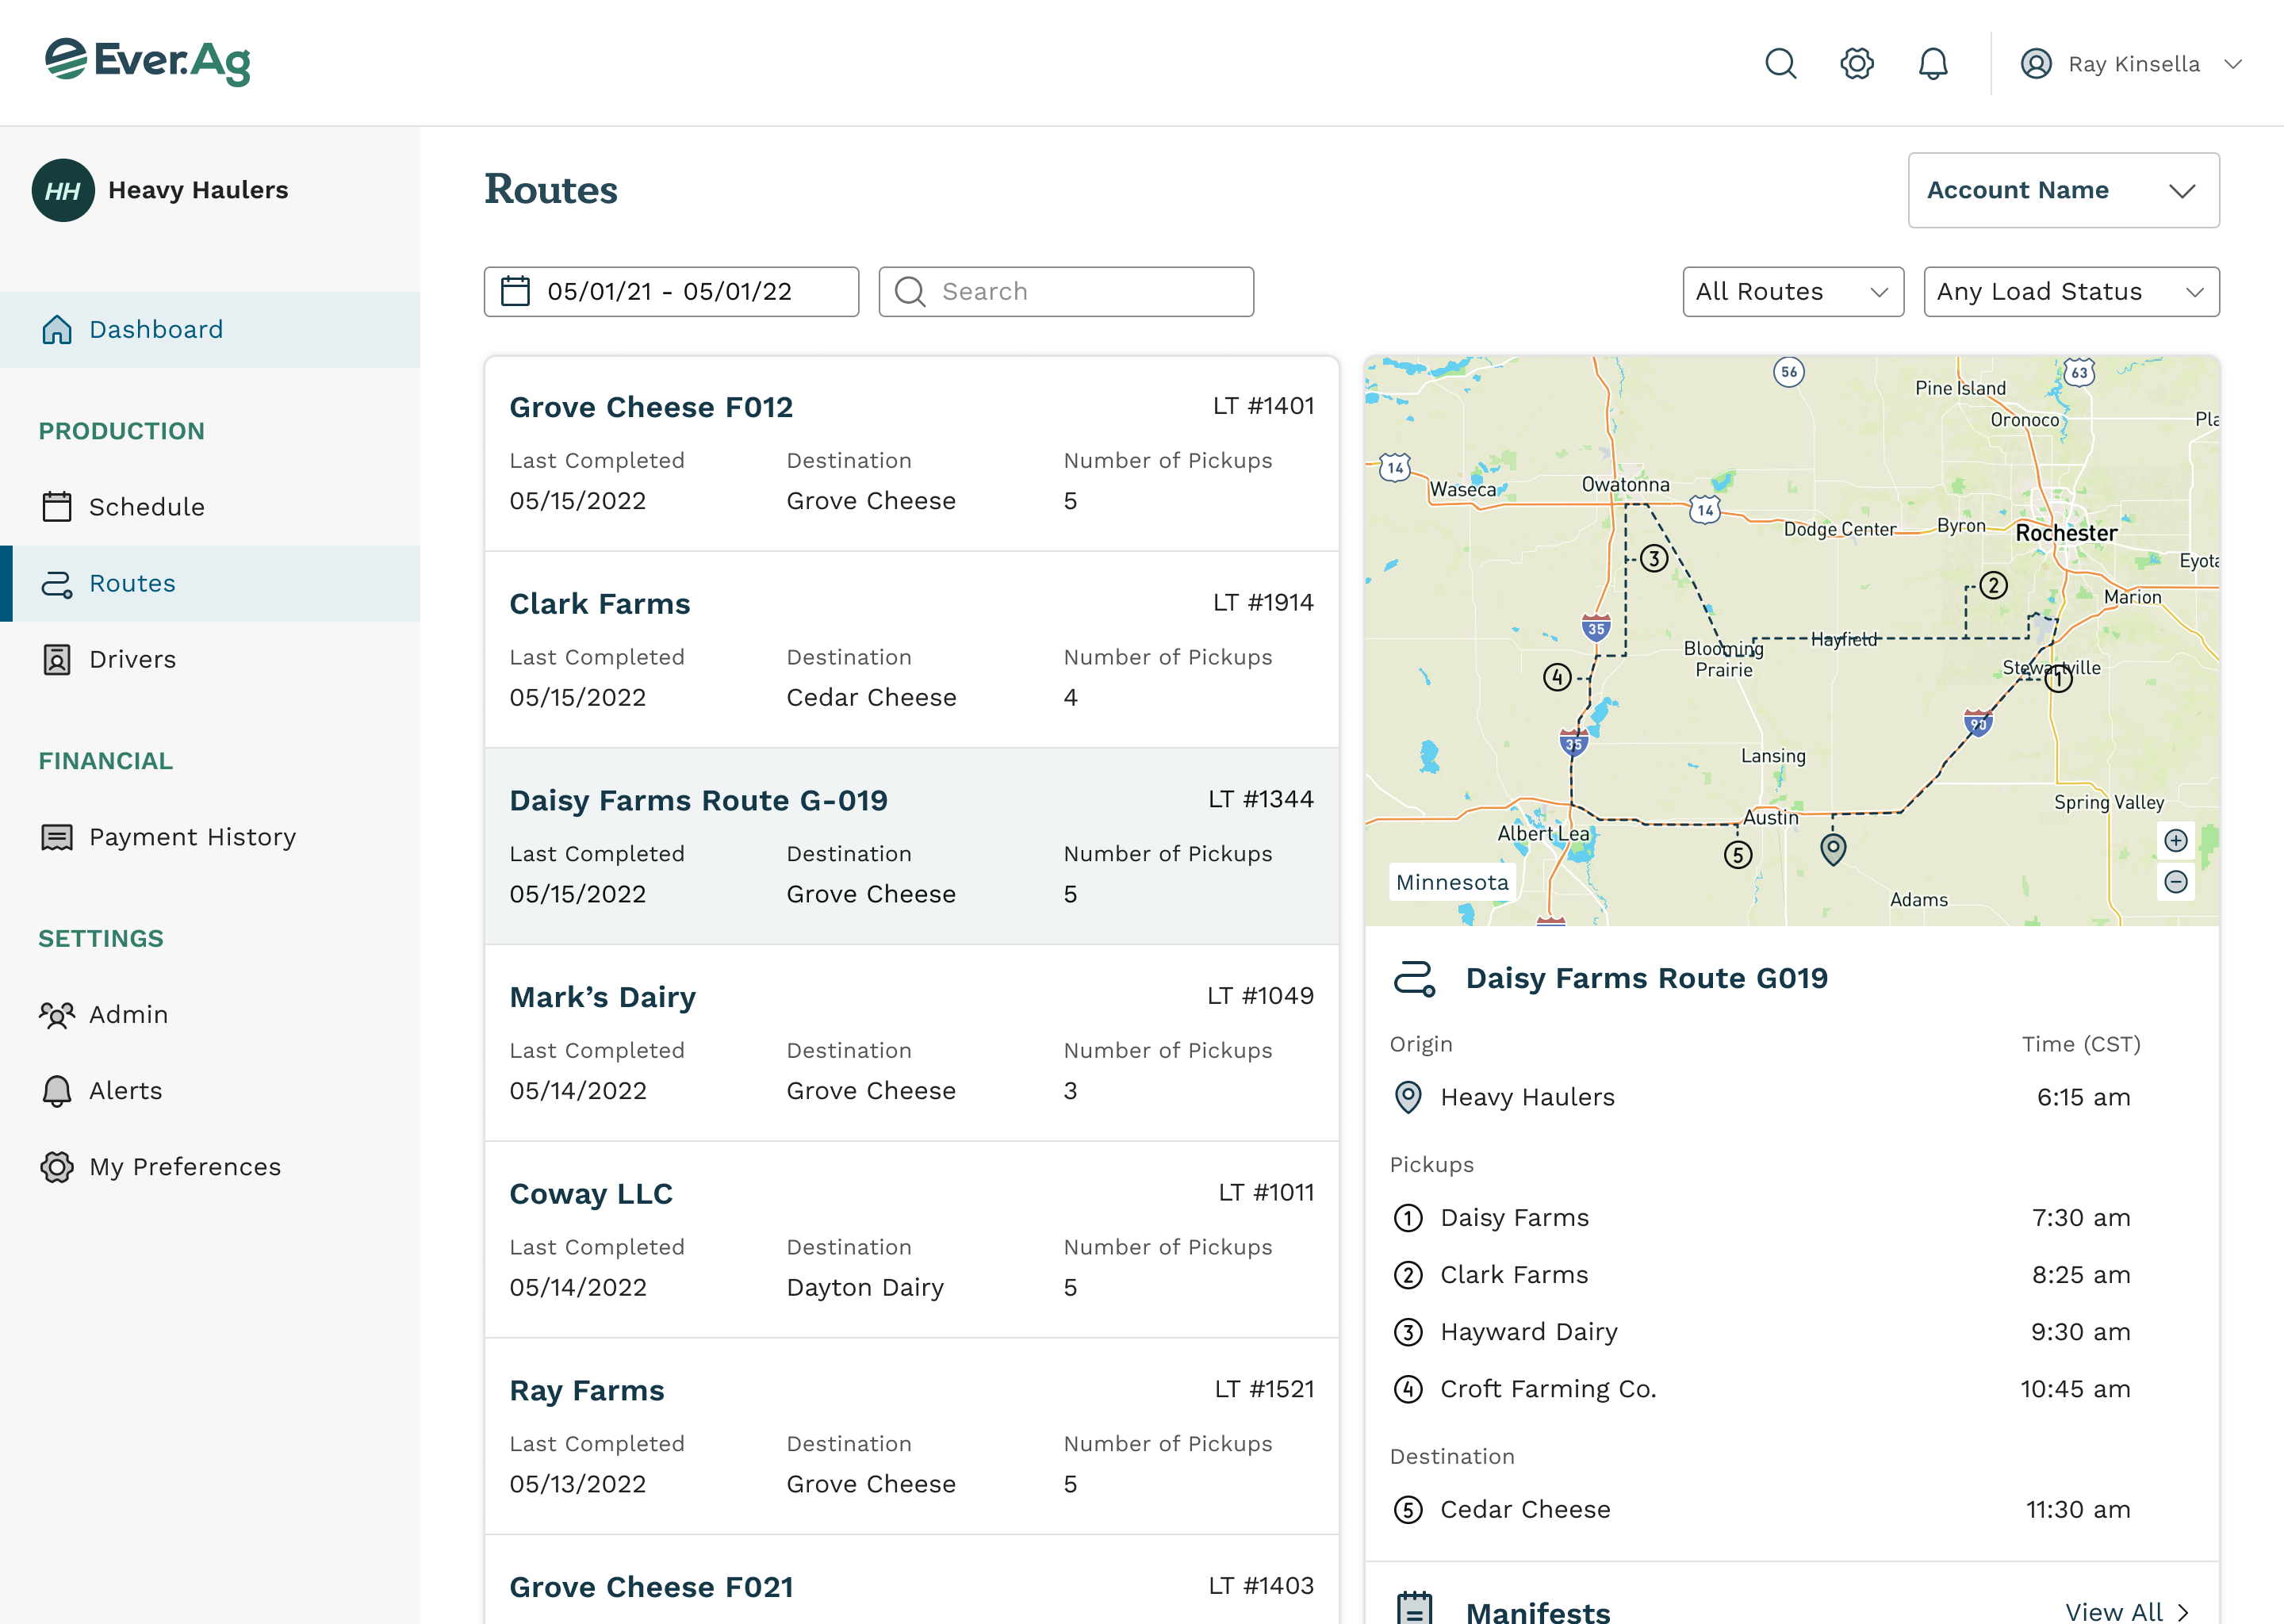Select the Daisy Farms Route G-019 card
This screenshot has width=2284, height=1624.
tap(911, 846)
